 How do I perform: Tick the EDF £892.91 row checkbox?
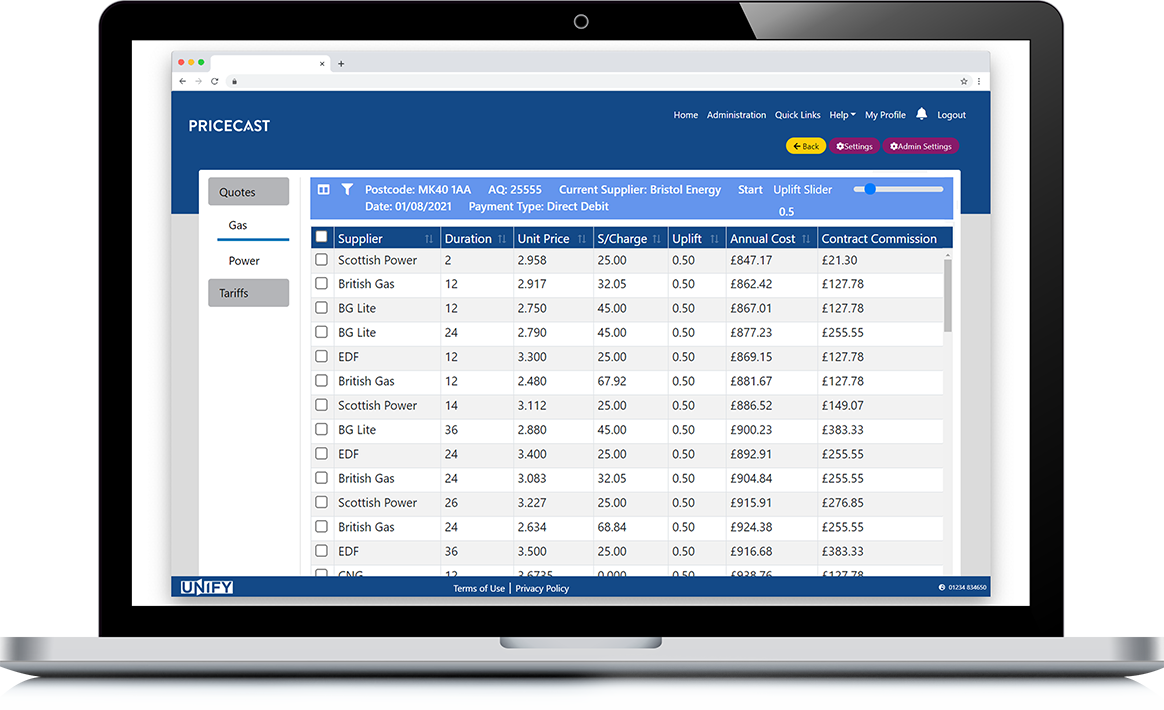(x=321, y=454)
